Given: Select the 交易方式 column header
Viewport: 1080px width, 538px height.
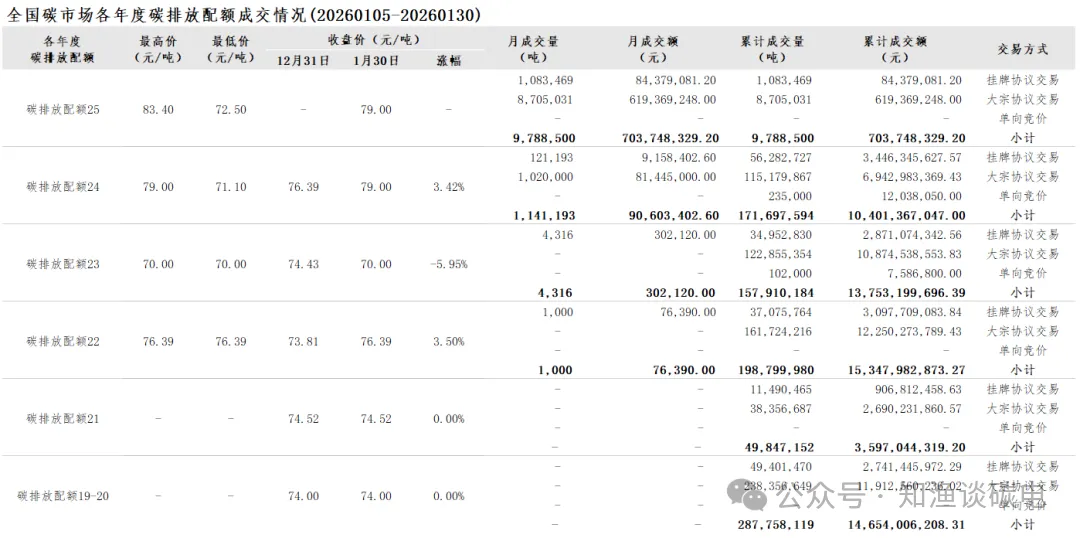Looking at the screenshot, I should [x=1022, y=49].
